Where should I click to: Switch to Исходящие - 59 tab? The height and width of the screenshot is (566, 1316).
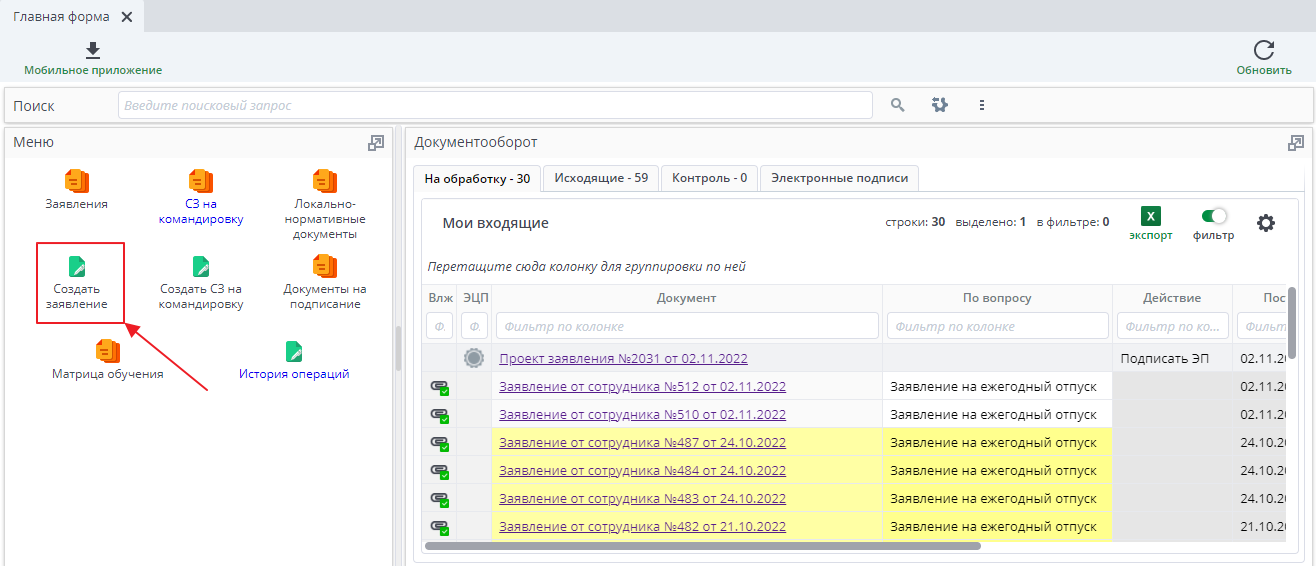[x=601, y=178]
